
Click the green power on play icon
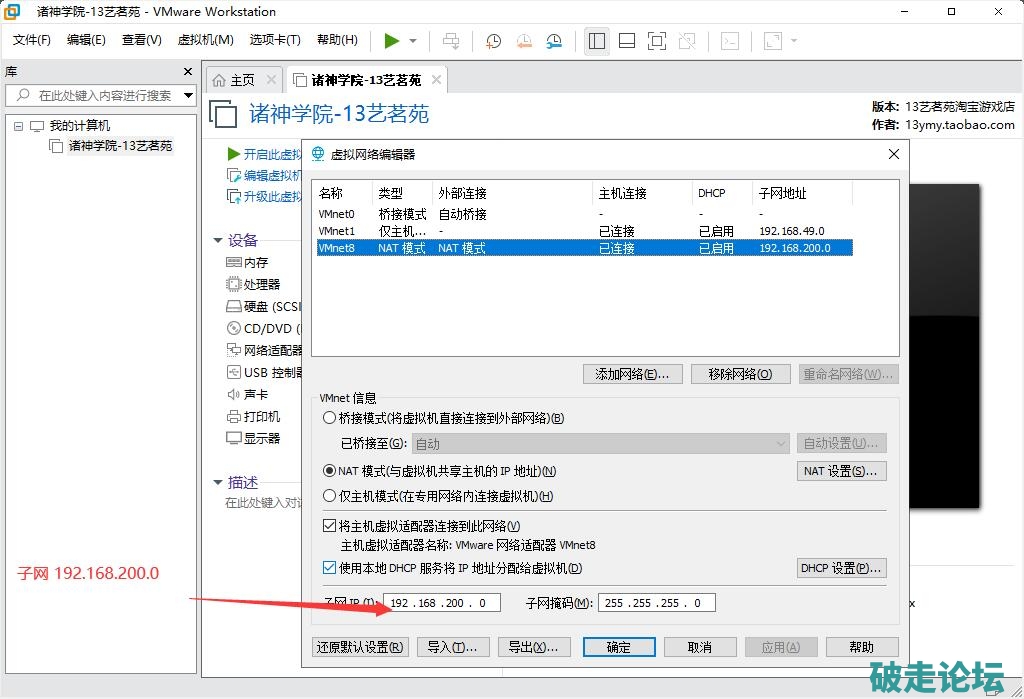(391, 41)
